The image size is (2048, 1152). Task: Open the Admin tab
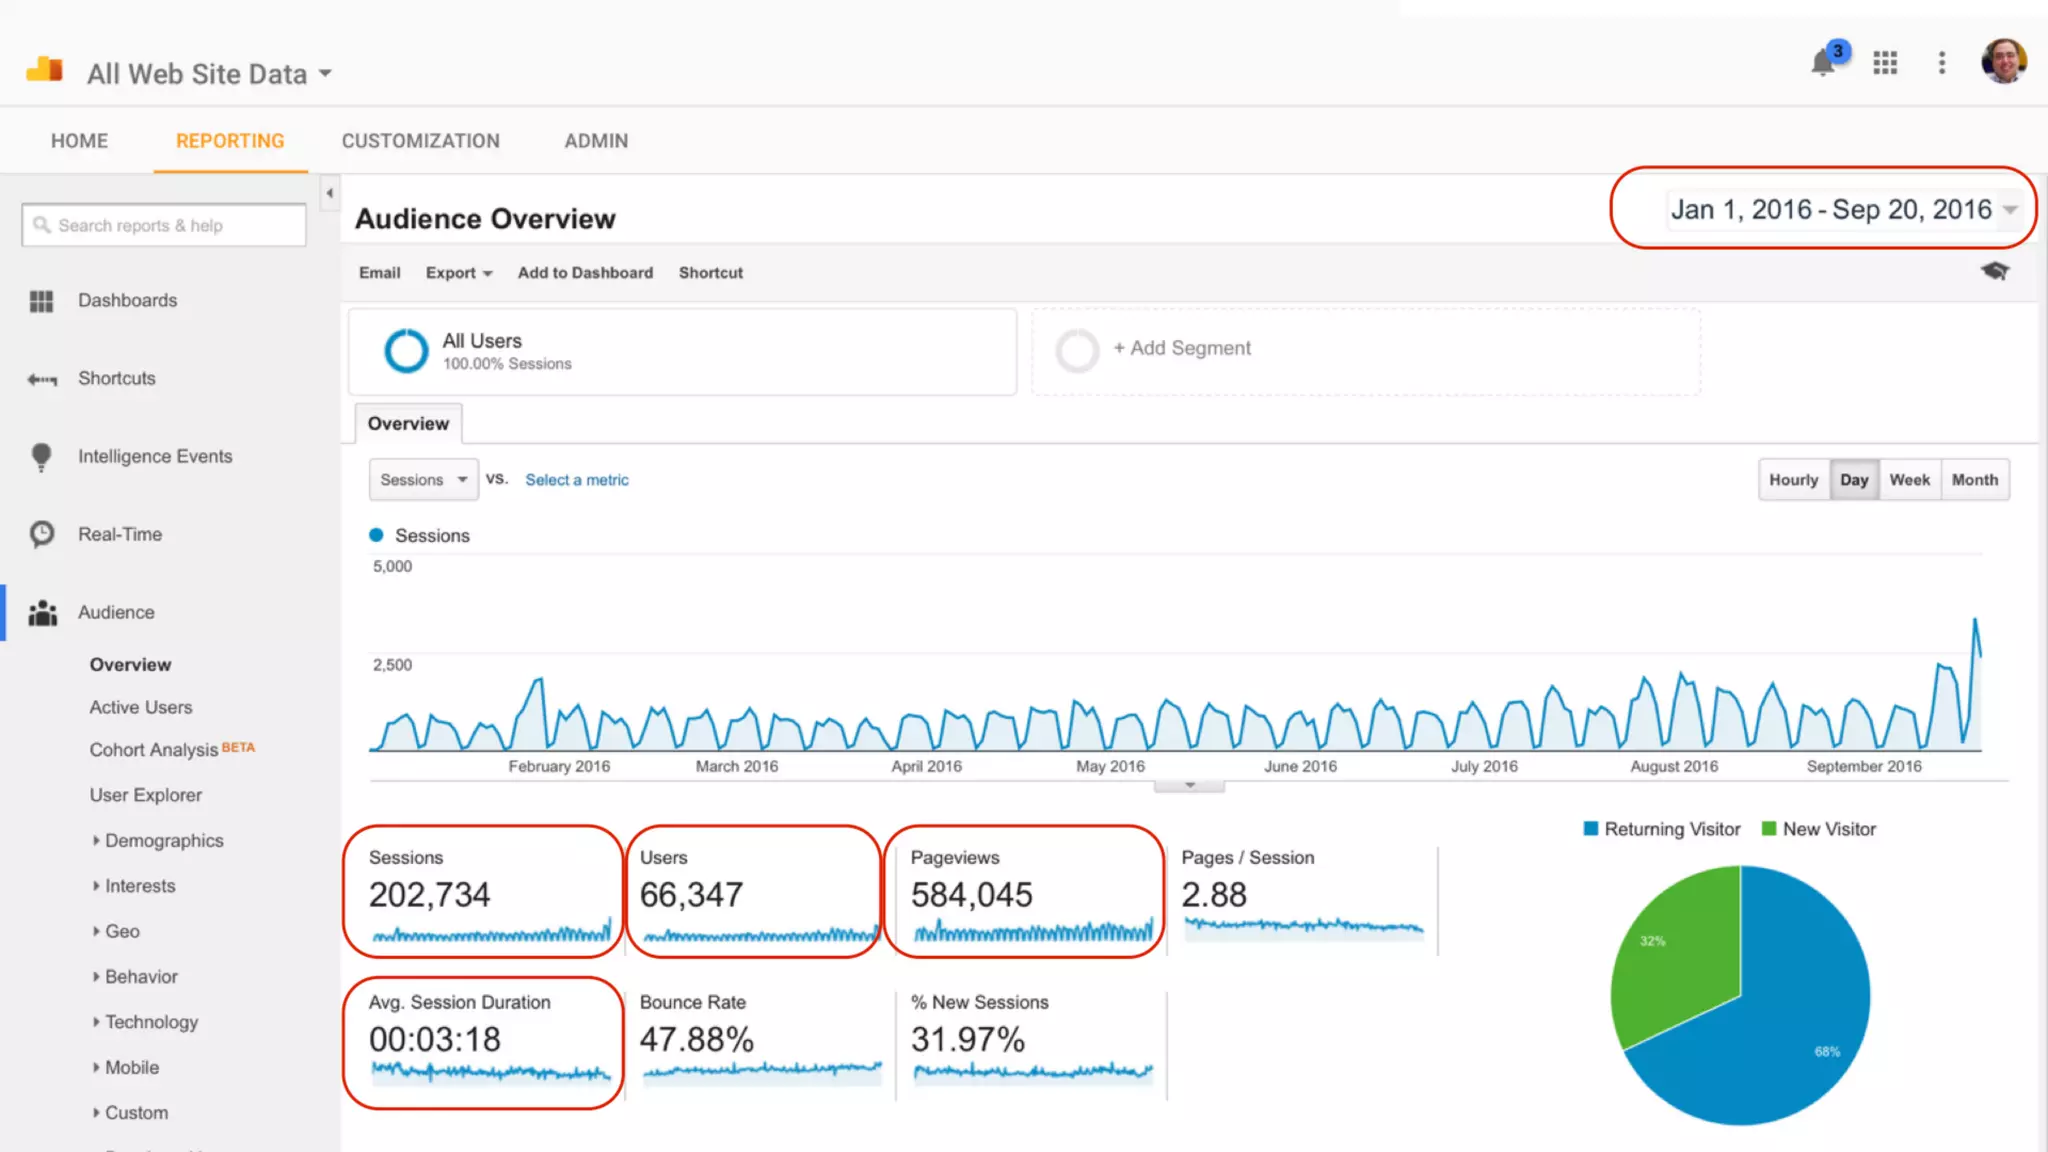pos(596,141)
